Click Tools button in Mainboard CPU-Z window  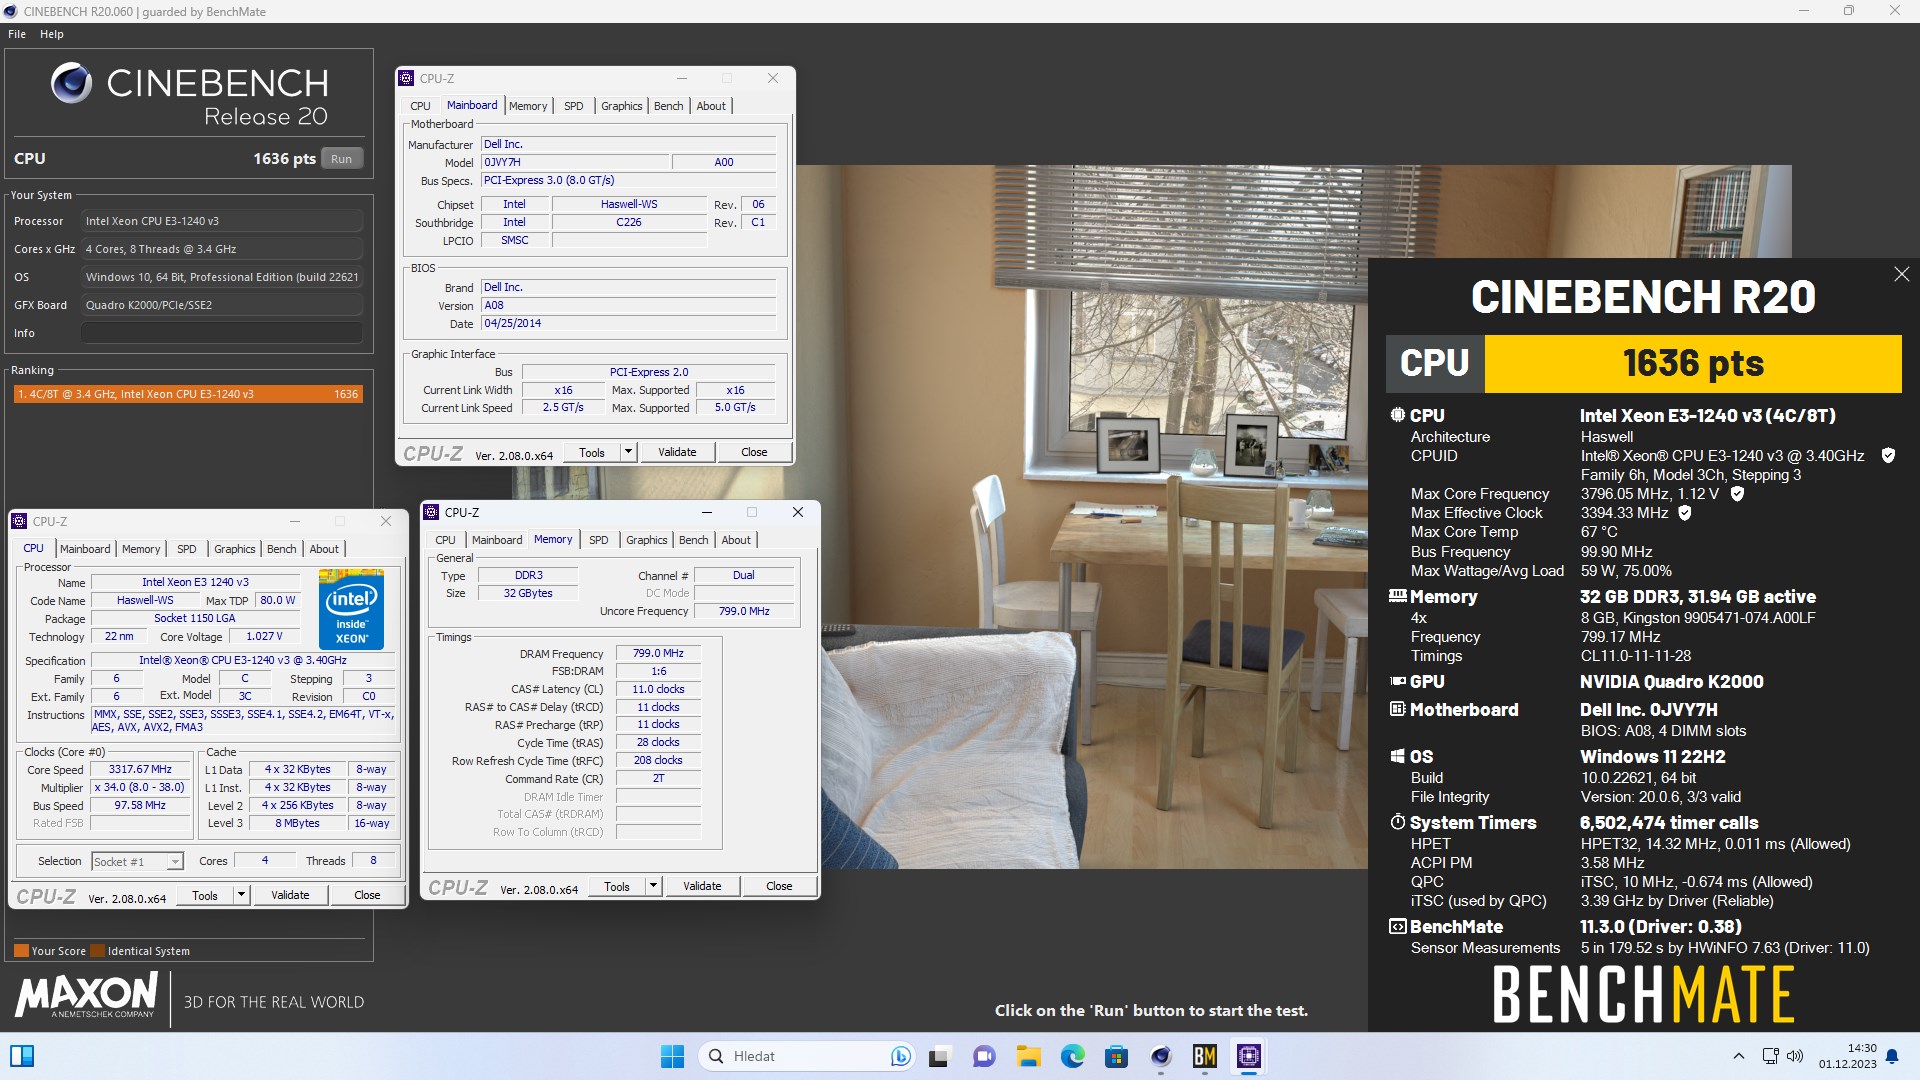click(x=592, y=452)
